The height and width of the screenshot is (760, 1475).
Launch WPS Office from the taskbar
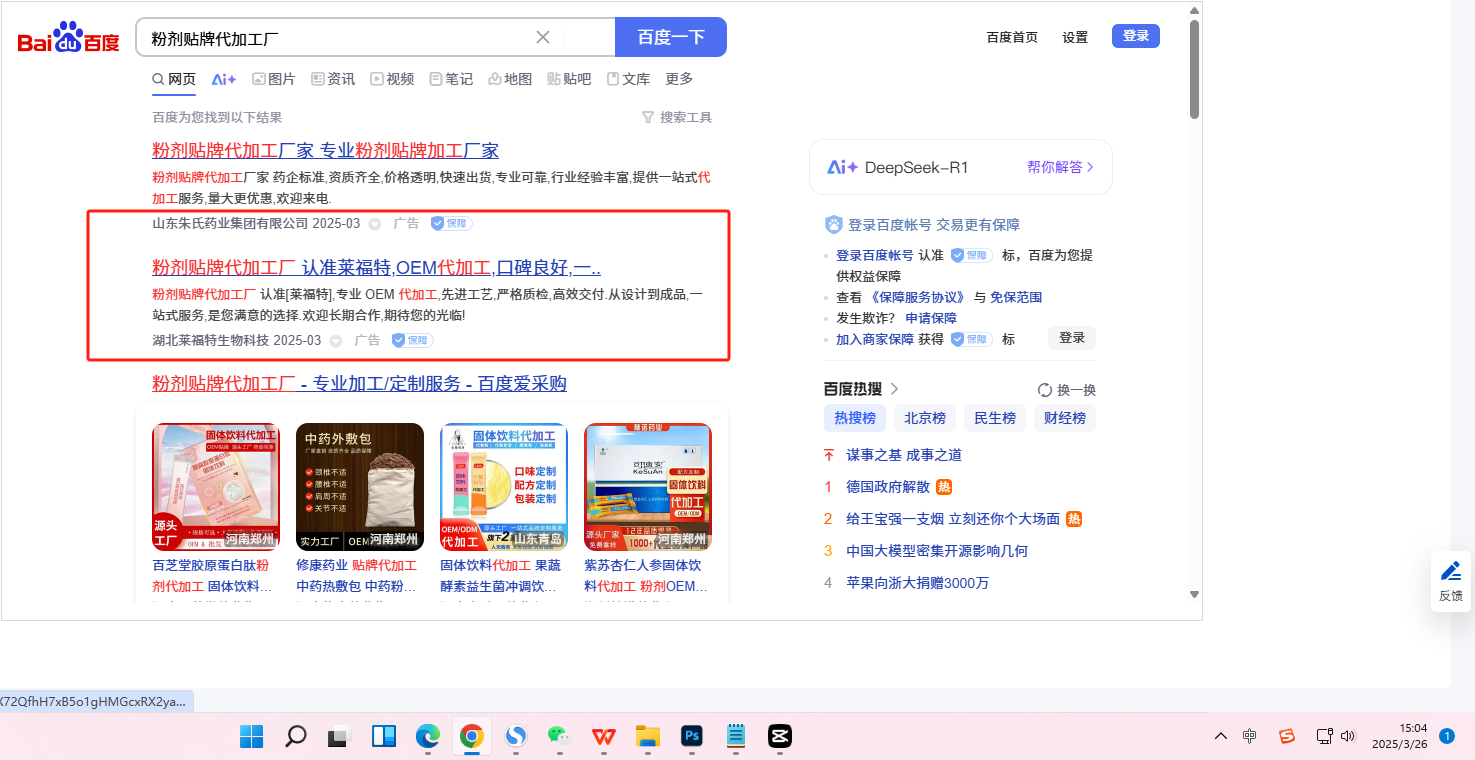(x=603, y=737)
